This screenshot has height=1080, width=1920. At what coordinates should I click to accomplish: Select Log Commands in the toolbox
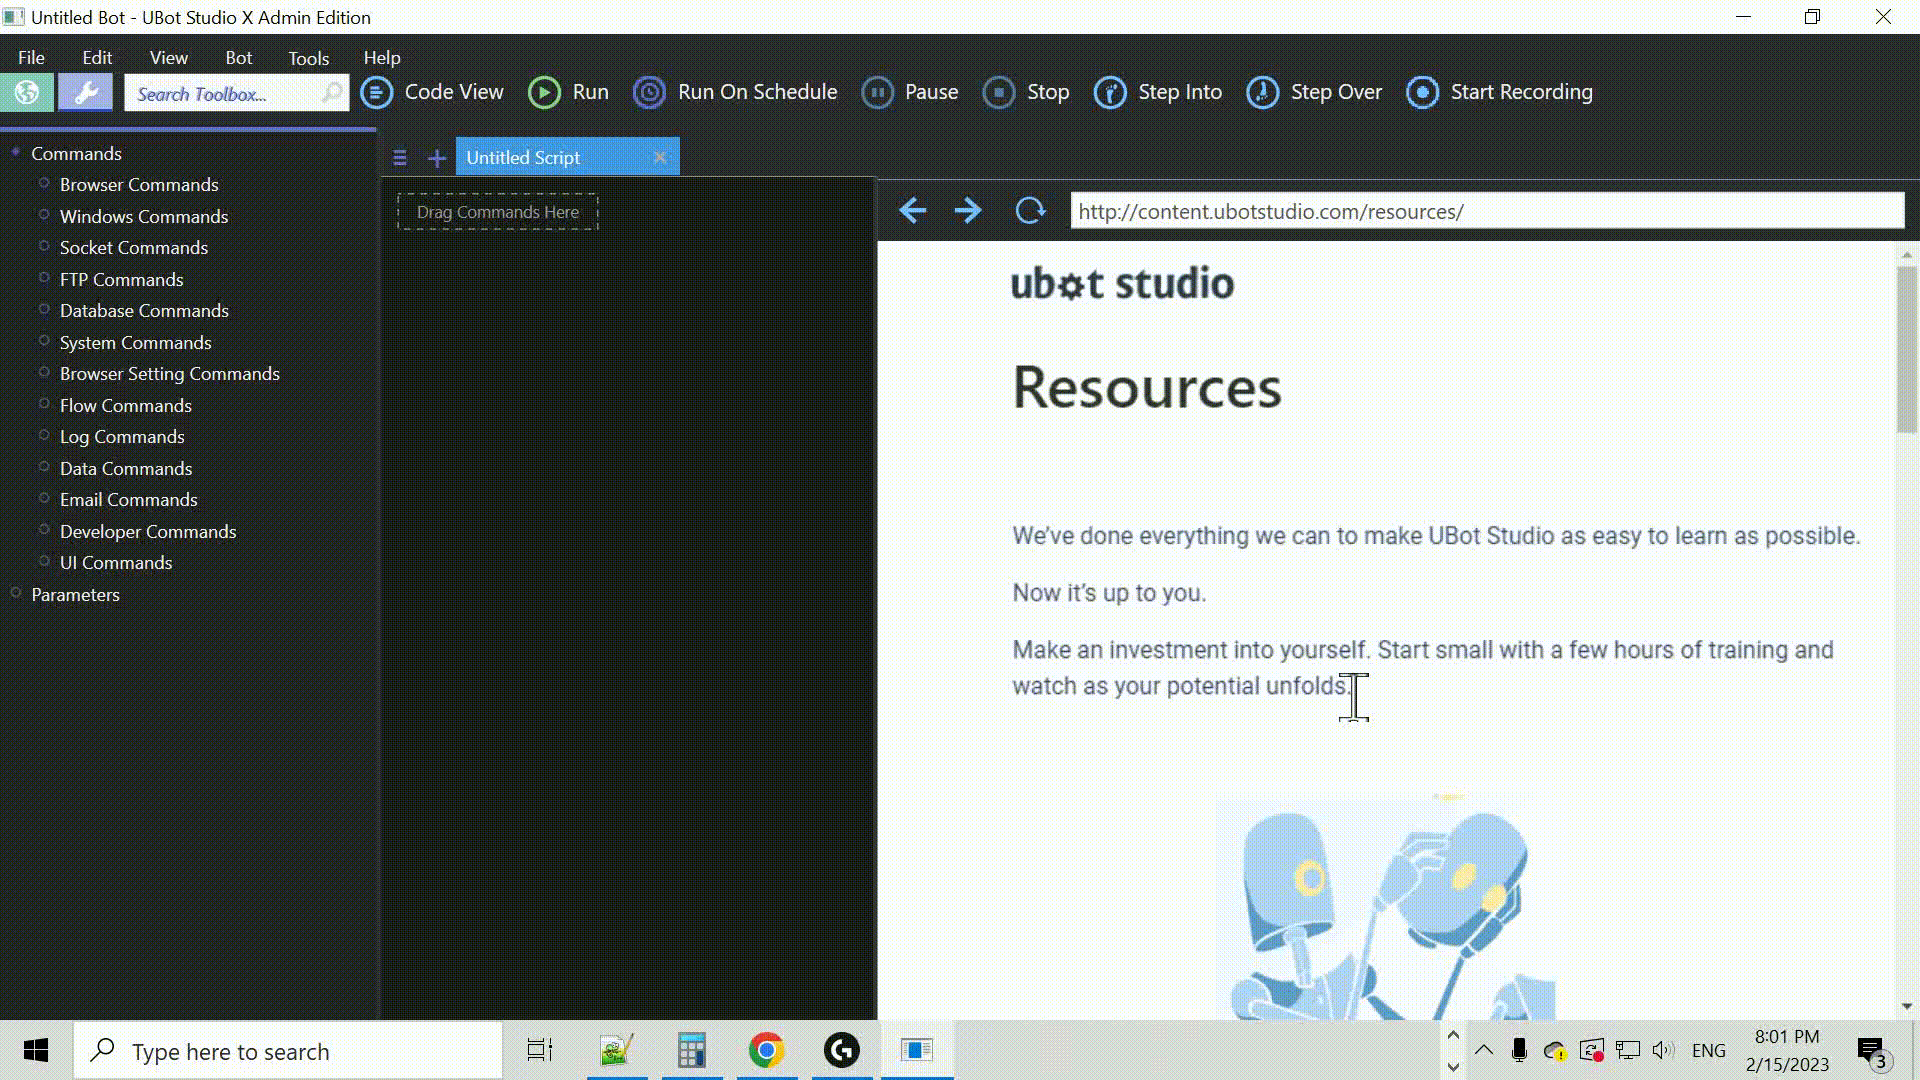click(122, 437)
